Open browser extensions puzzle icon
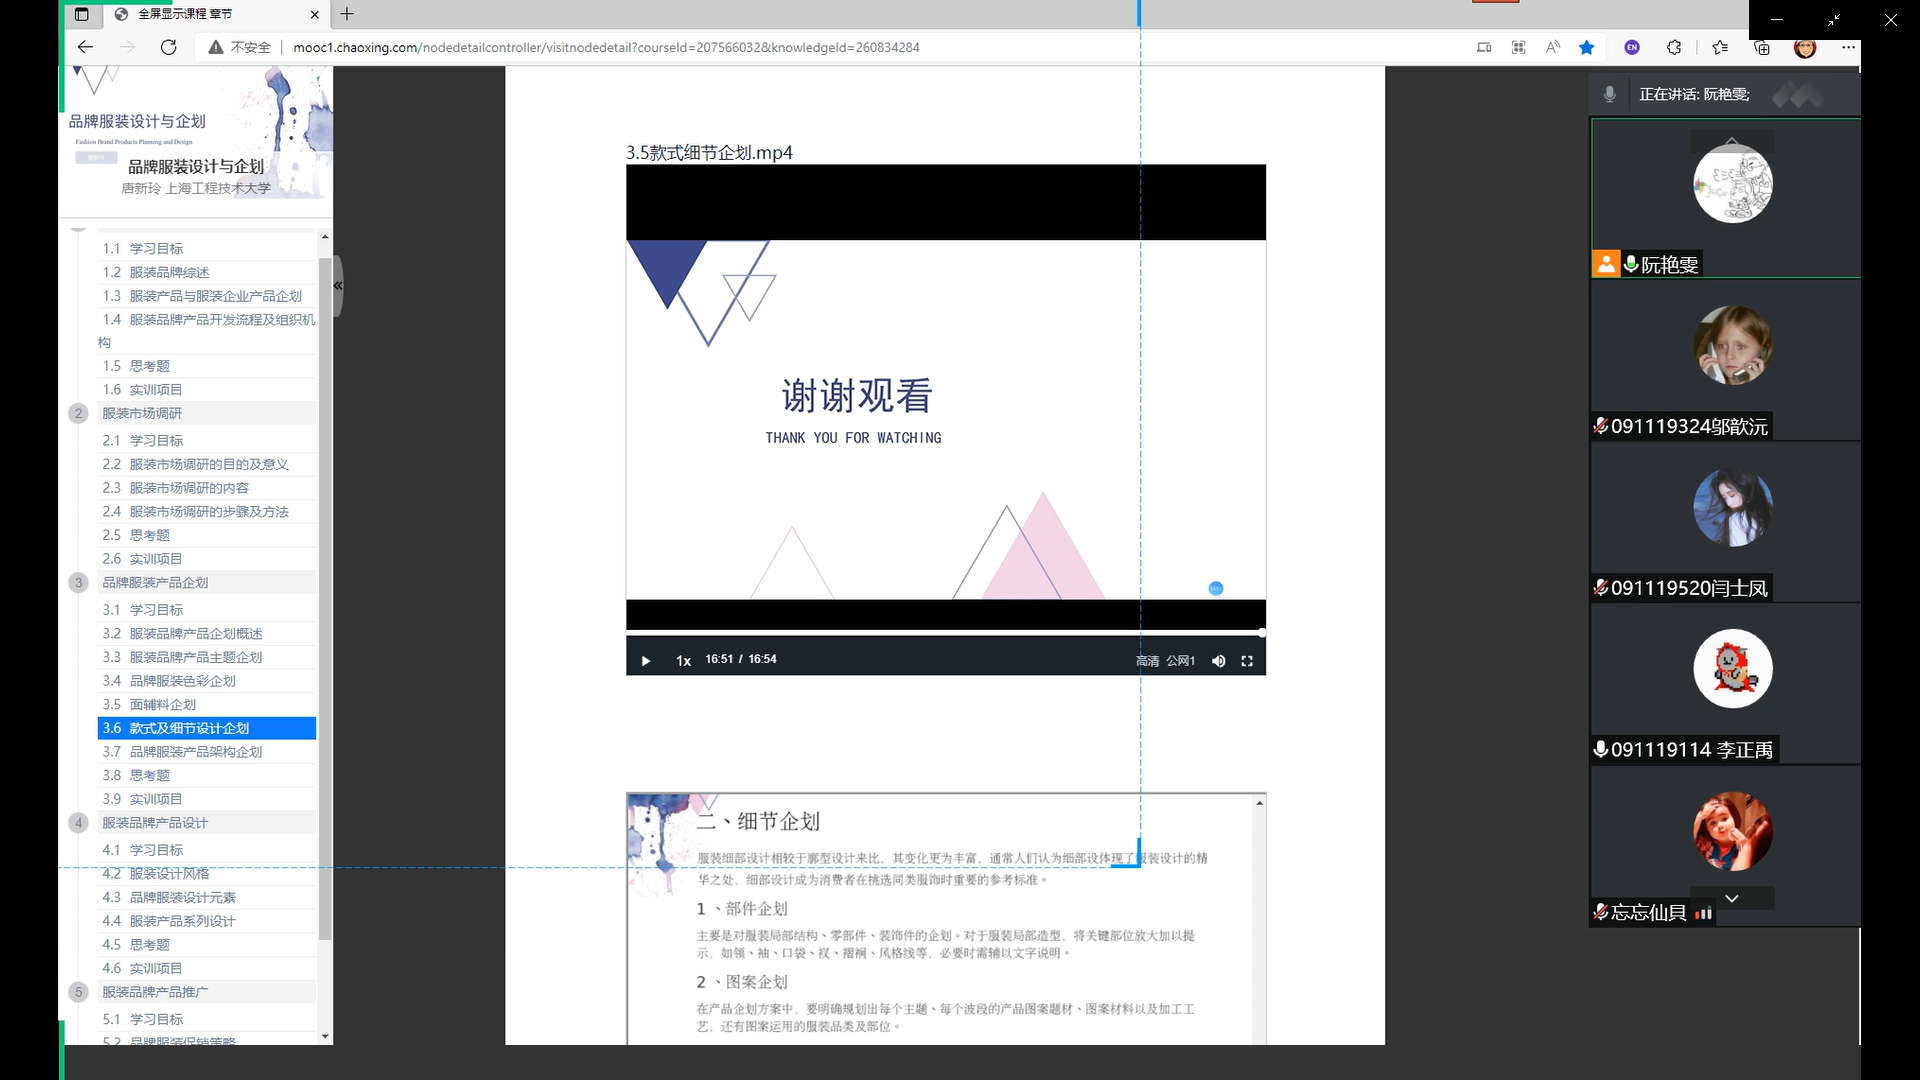The width and height of the screenshot is (1920, 1080). [x=1674, y=47]
